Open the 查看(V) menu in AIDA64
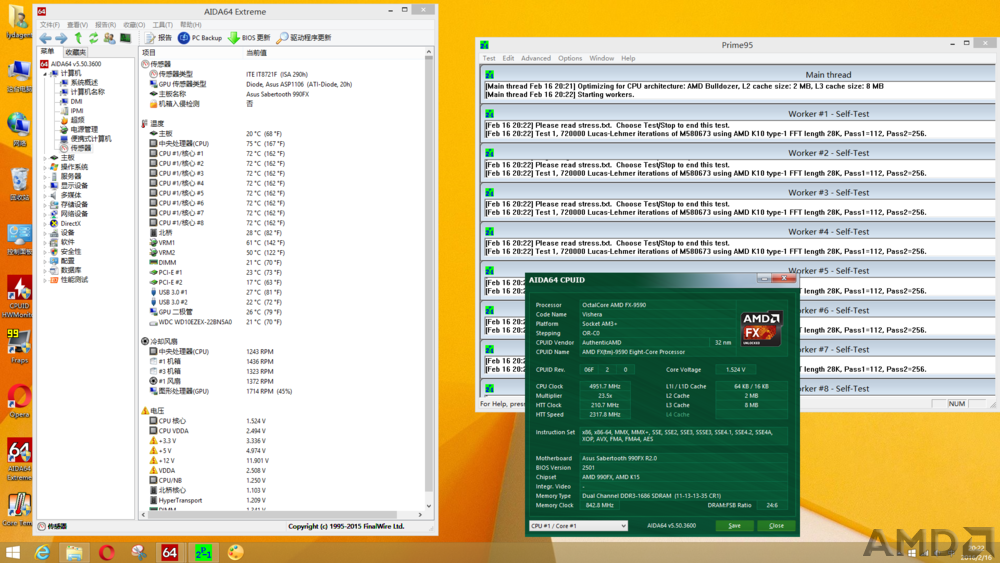The height and width of the screenshot is (563, 1000). [77, 25]
